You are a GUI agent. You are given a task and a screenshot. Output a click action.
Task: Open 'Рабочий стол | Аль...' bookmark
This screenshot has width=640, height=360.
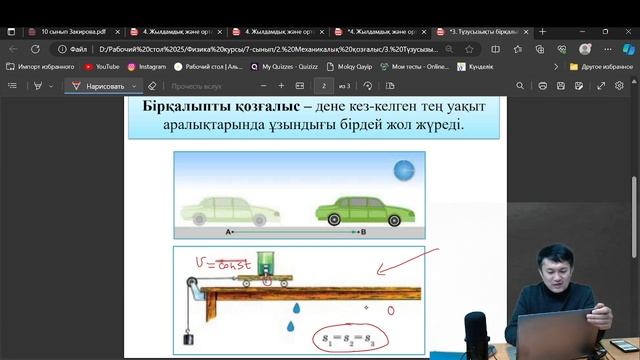pos(209,67)
